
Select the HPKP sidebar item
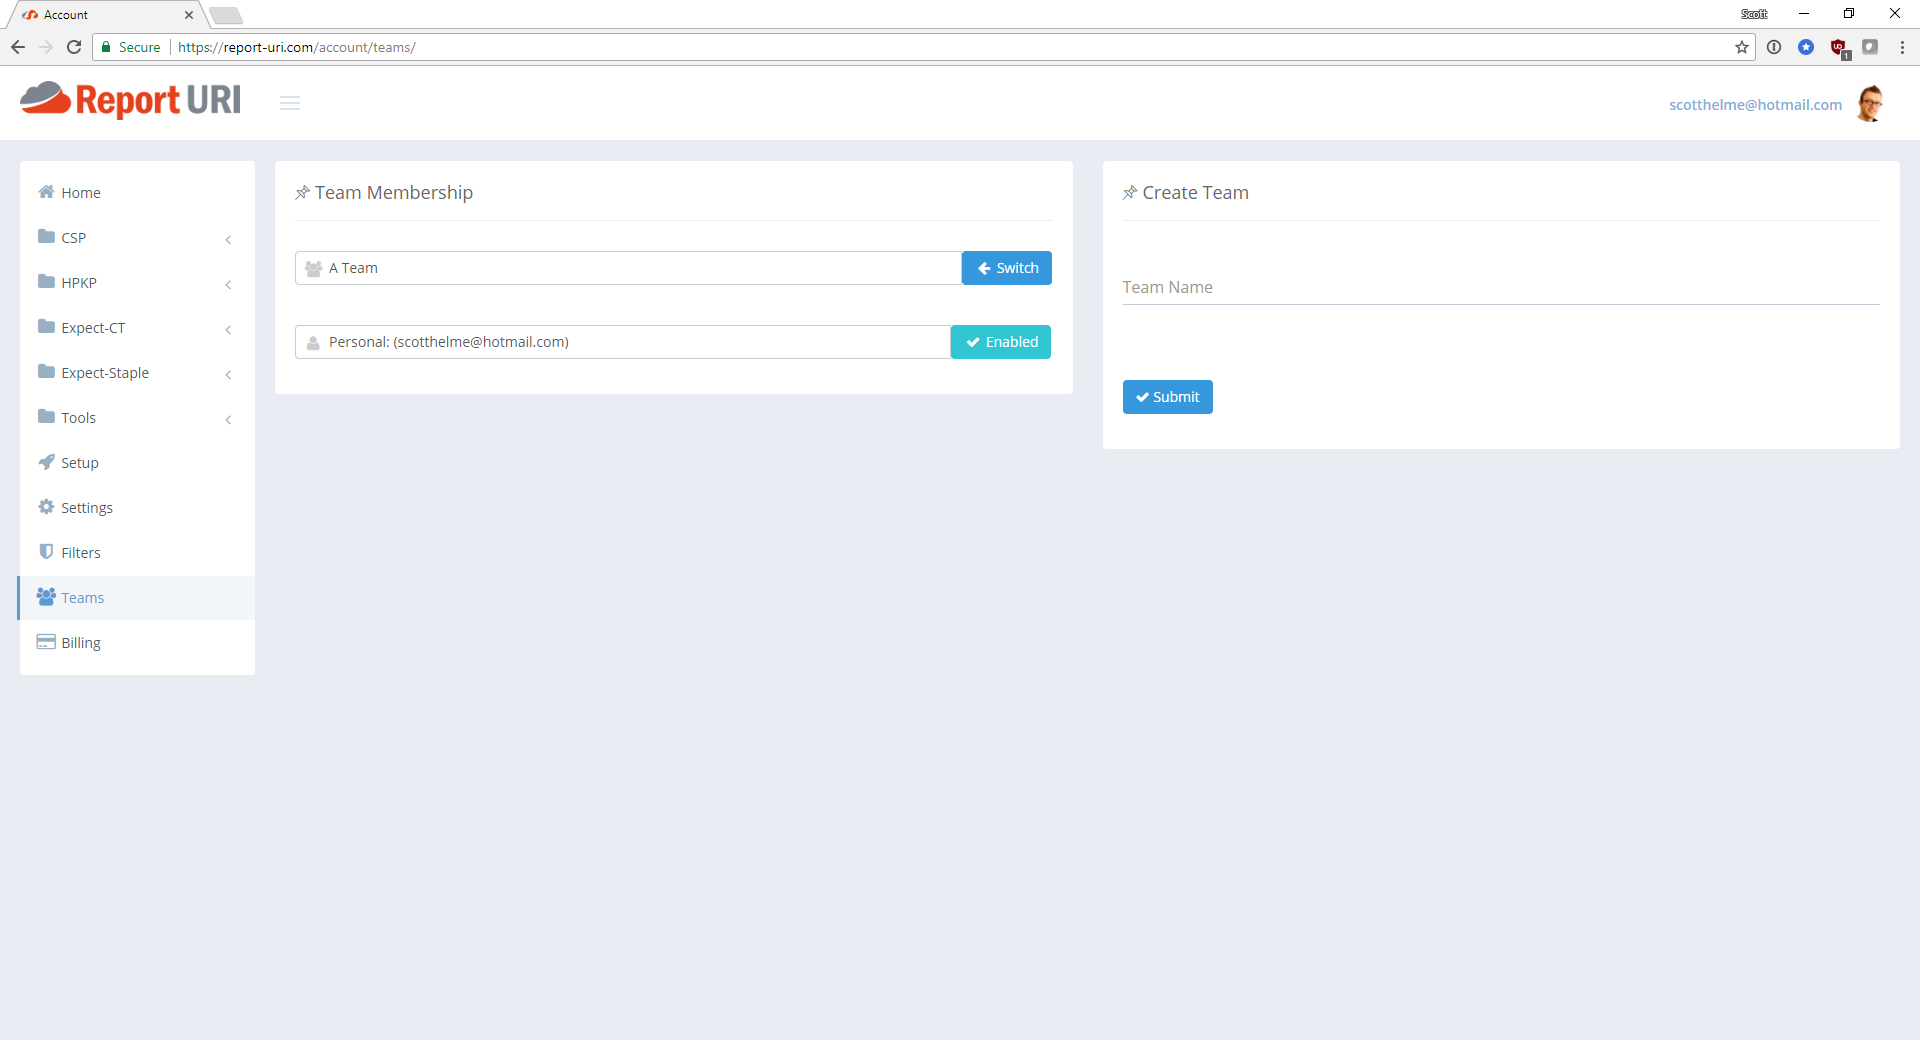[79, 282]
